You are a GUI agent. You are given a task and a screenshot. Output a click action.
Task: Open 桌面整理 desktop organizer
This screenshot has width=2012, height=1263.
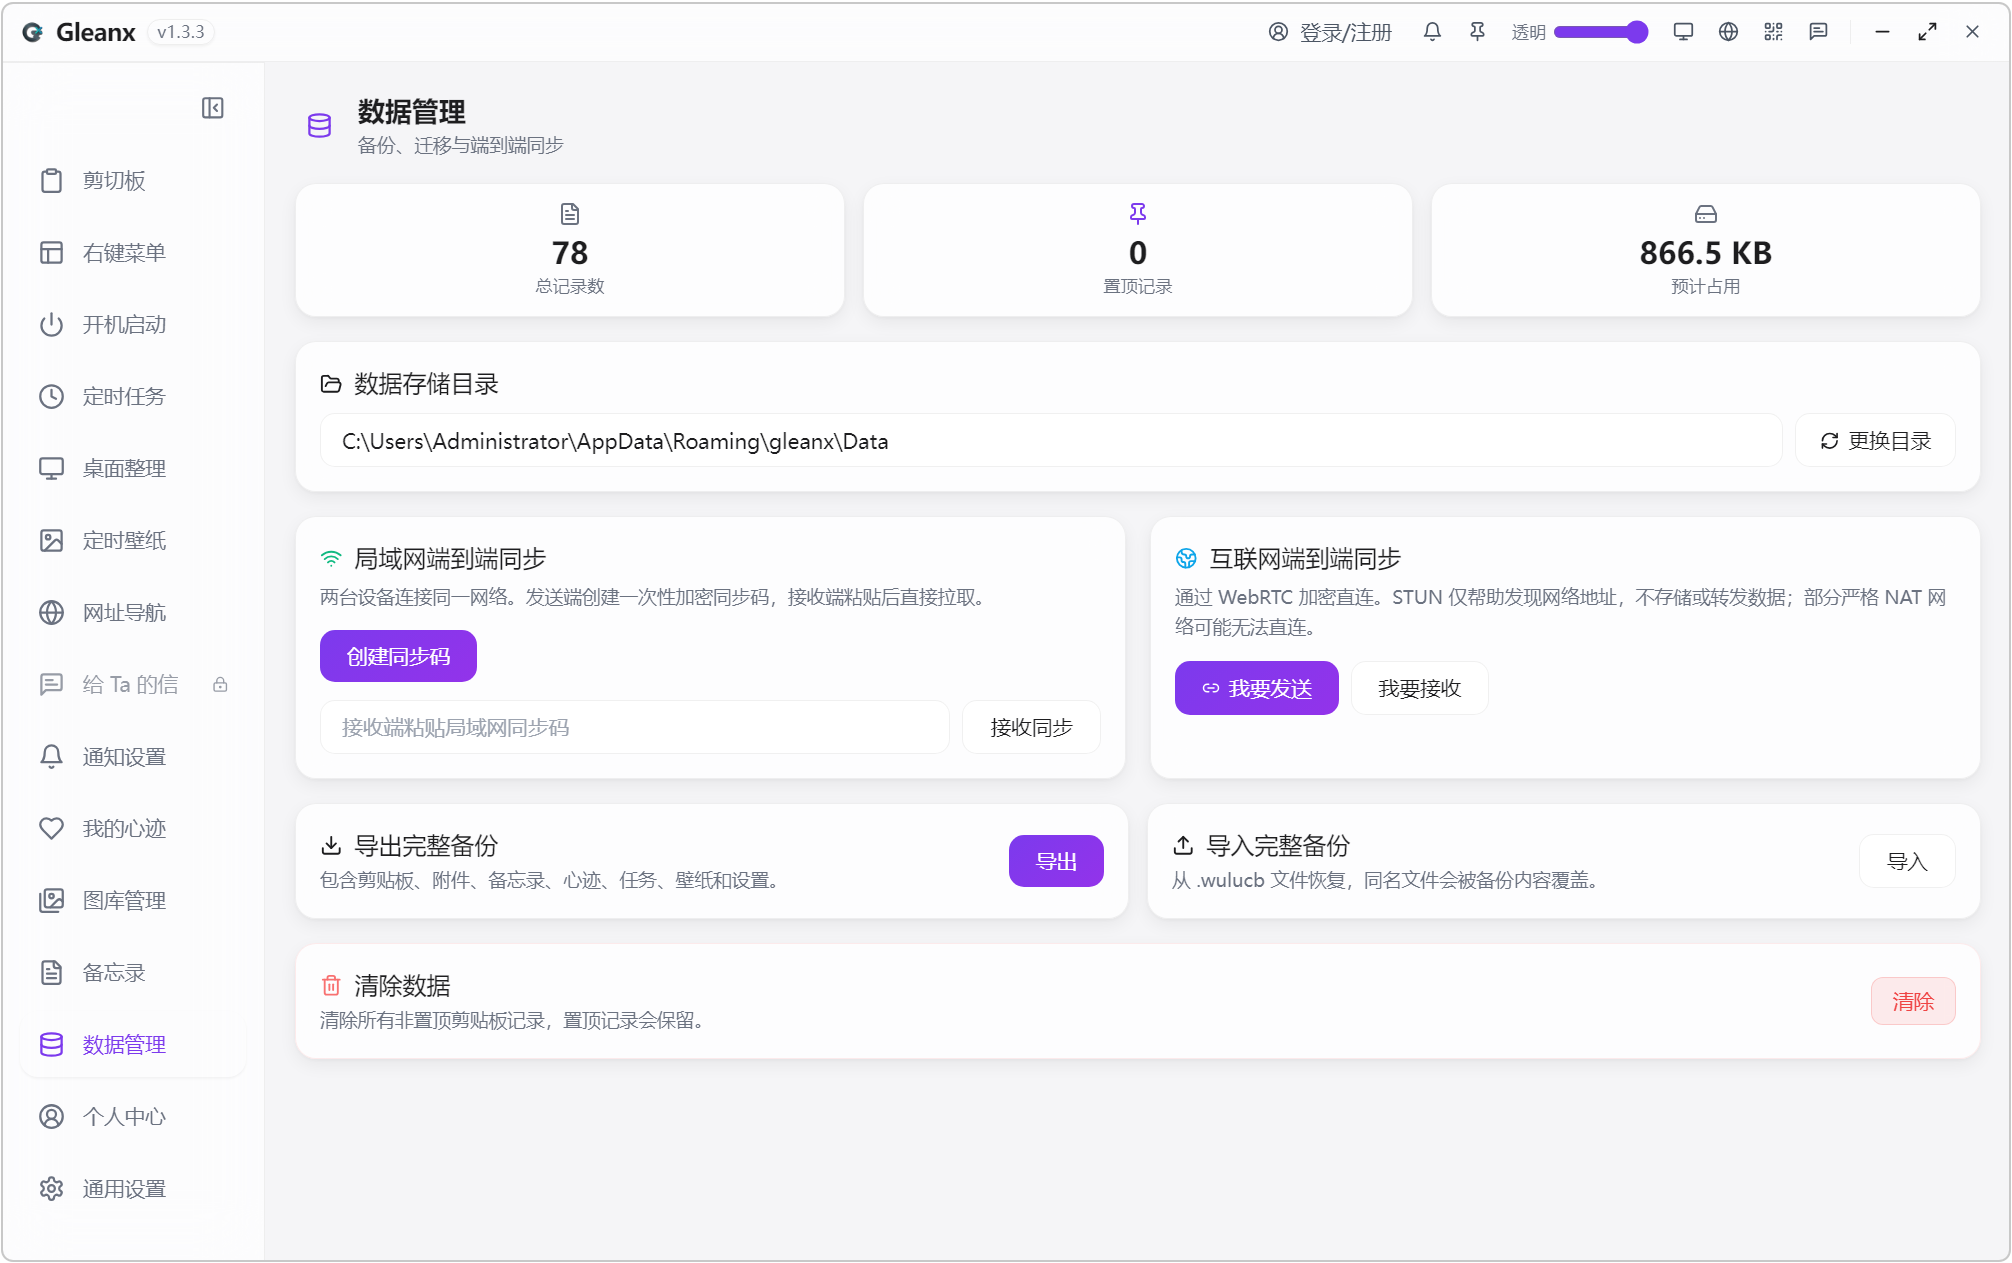tap(134, 469)
